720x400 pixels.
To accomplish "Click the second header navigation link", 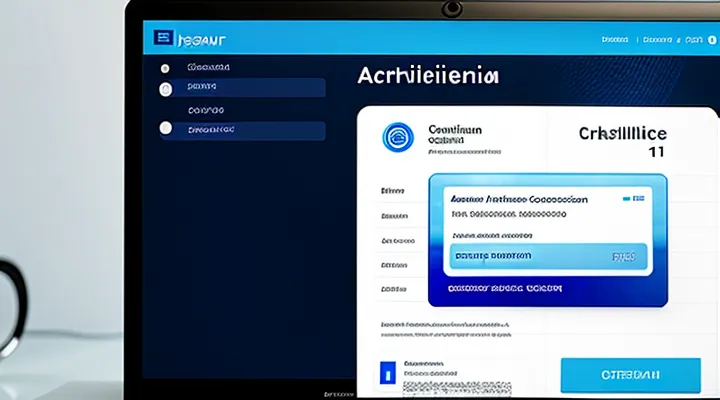I will point(658,41).
